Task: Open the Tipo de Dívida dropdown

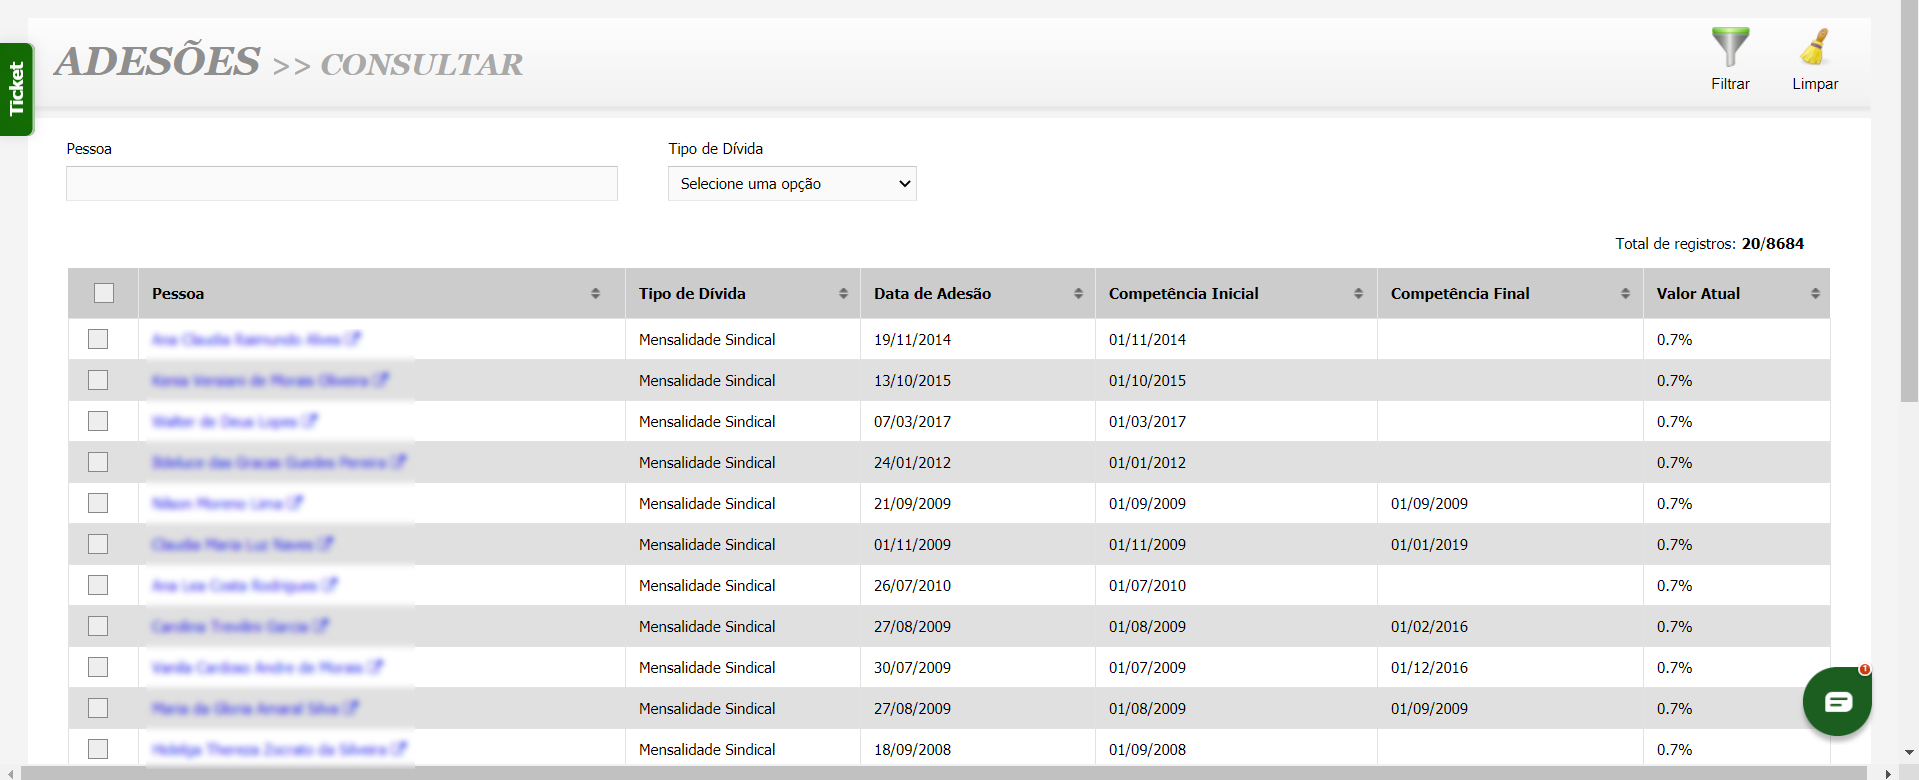Action: [x=792, y=184]
